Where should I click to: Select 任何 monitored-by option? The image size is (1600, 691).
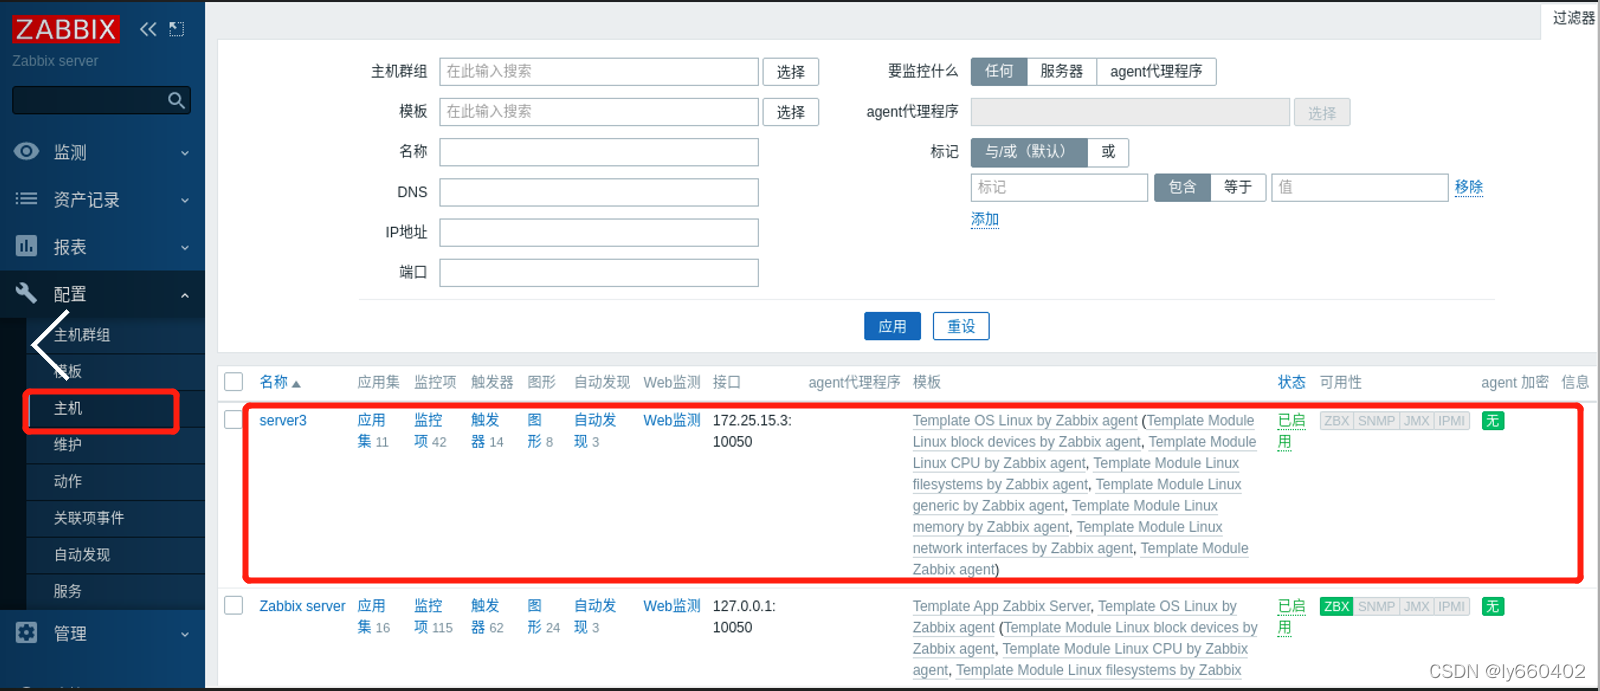pyautogui.click(x=999, y=71)
